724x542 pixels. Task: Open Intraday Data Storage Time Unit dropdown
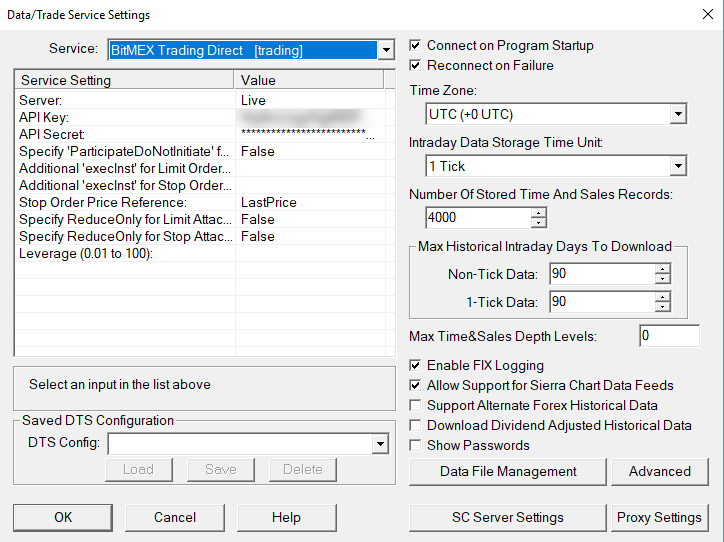click(678, 166)
